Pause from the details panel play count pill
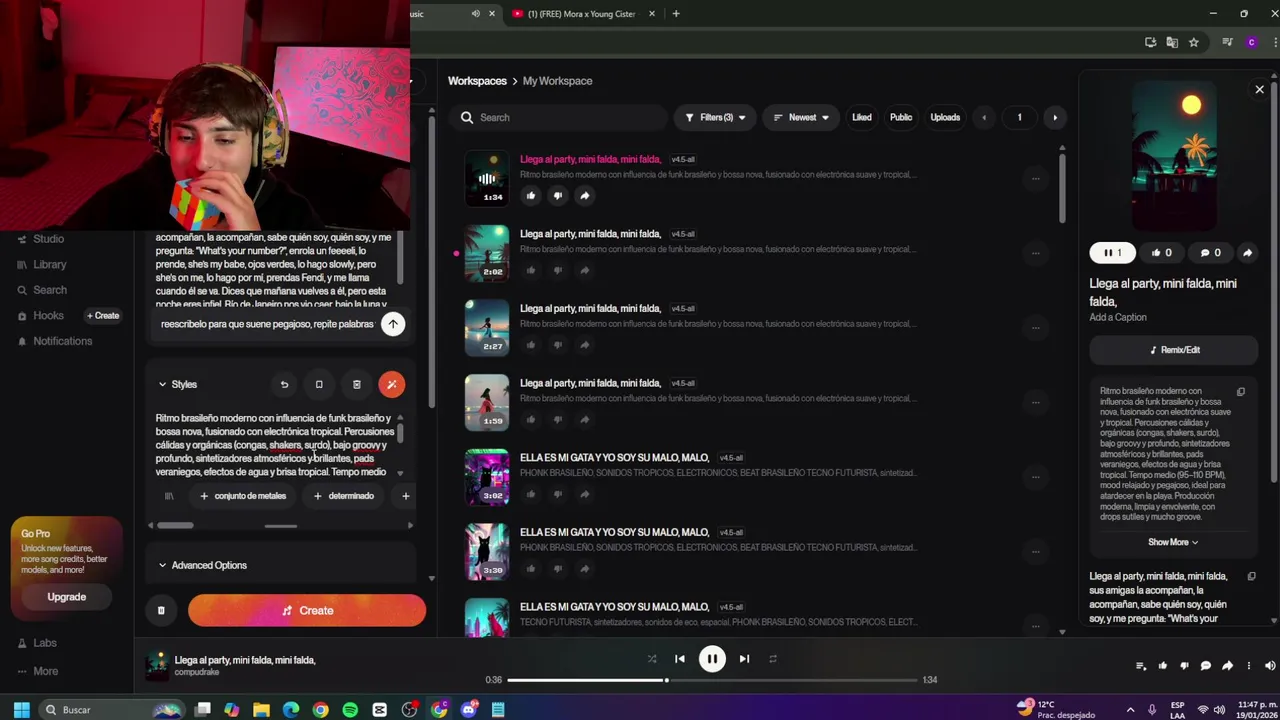 point(1112,253)
